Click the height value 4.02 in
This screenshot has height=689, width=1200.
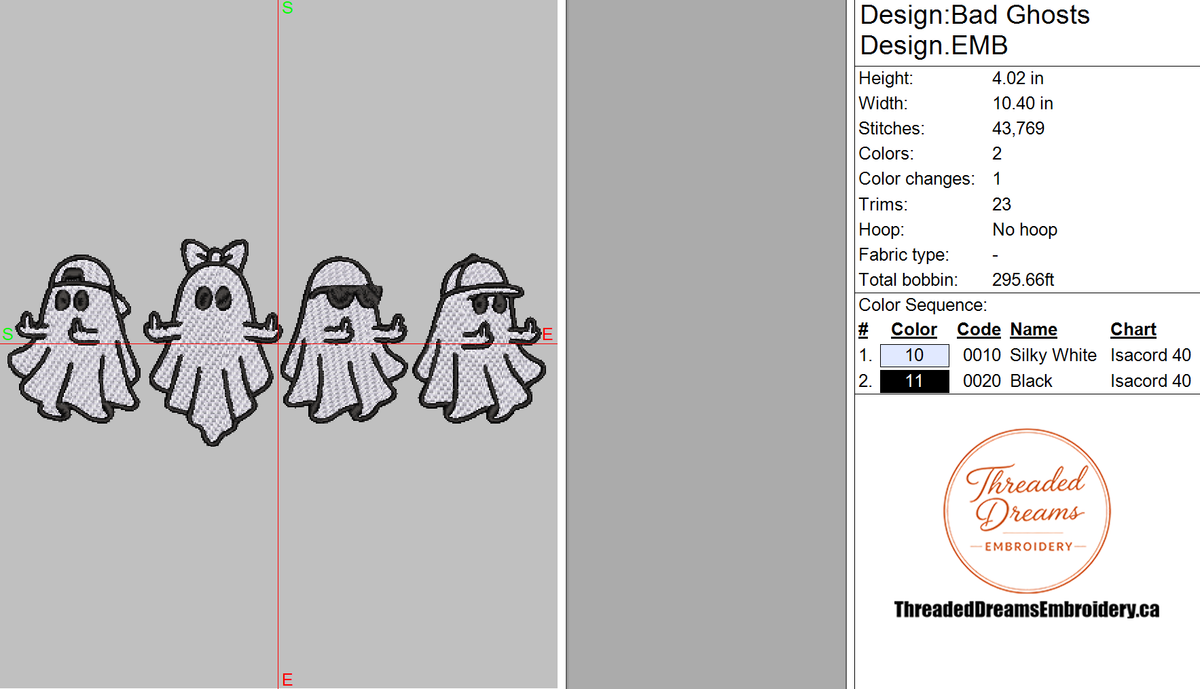(1018, 78)
